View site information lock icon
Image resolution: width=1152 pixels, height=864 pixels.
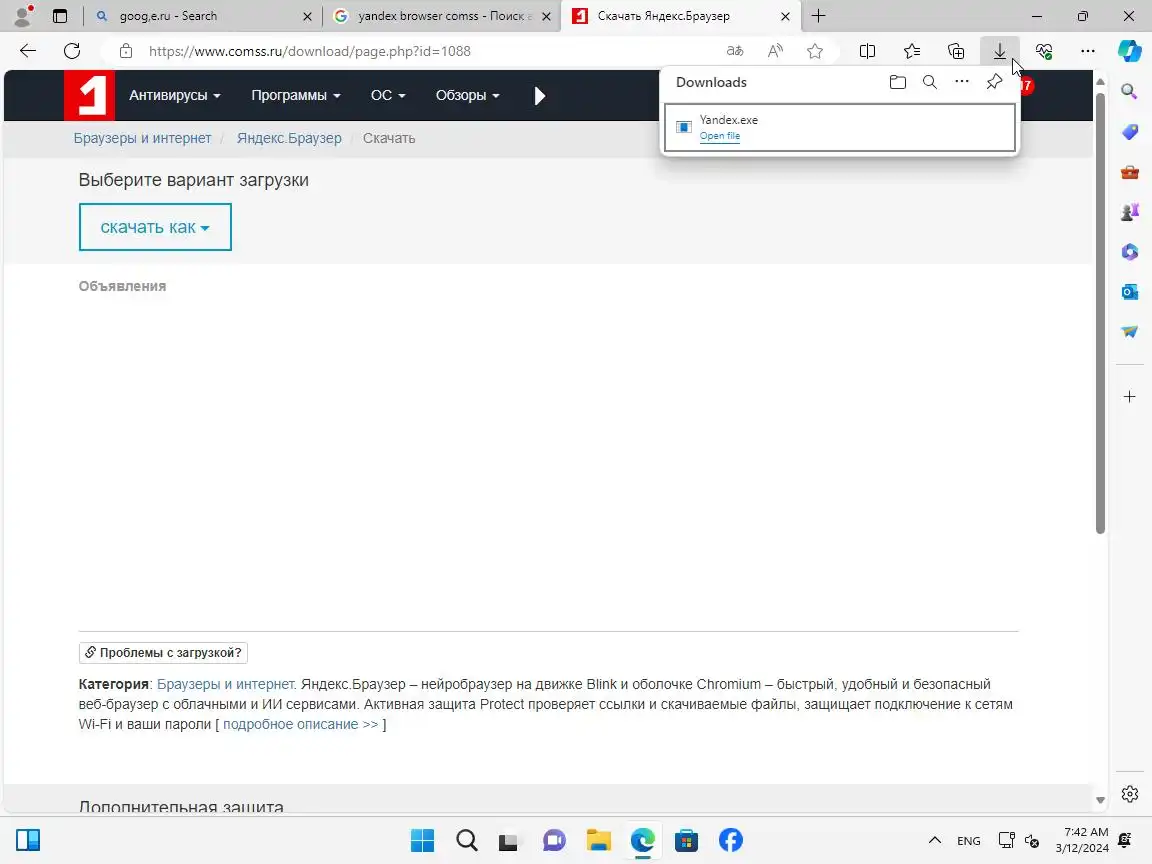[126, 51]
